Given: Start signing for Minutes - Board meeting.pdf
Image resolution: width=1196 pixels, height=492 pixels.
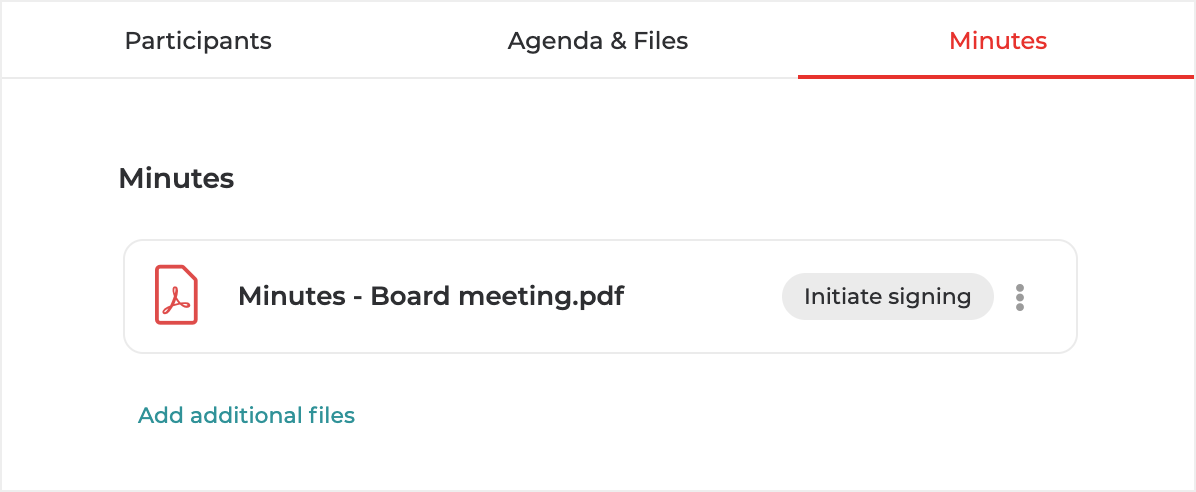Looking at the screenshot, I should pos(887,297).
